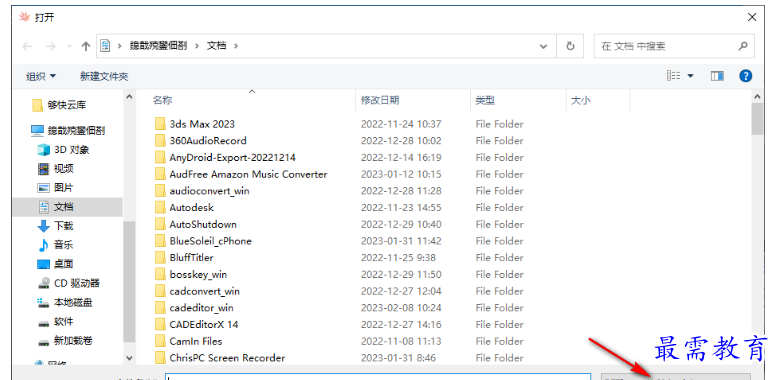Click the Forward navigation arrow
Image resolution: width=776 pixels, height=380 pixels.
tap(50, 46)
